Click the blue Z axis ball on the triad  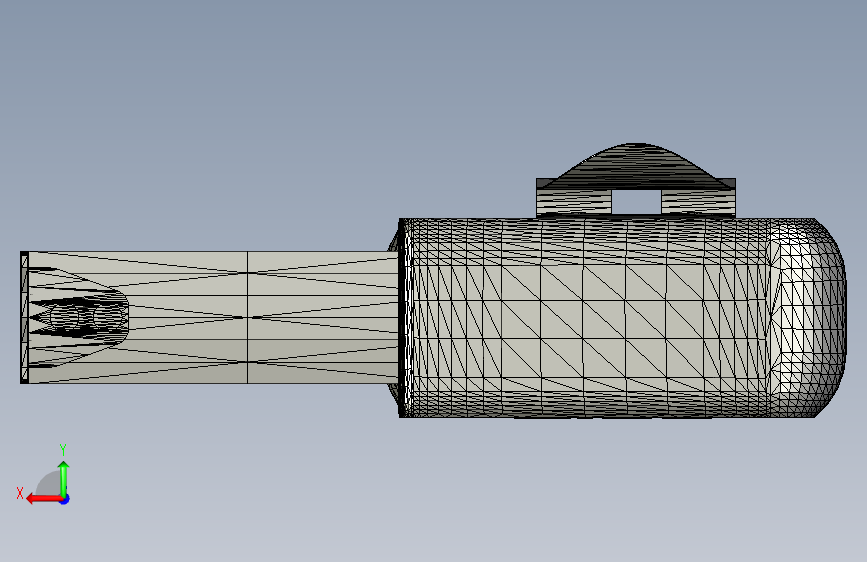65,499
